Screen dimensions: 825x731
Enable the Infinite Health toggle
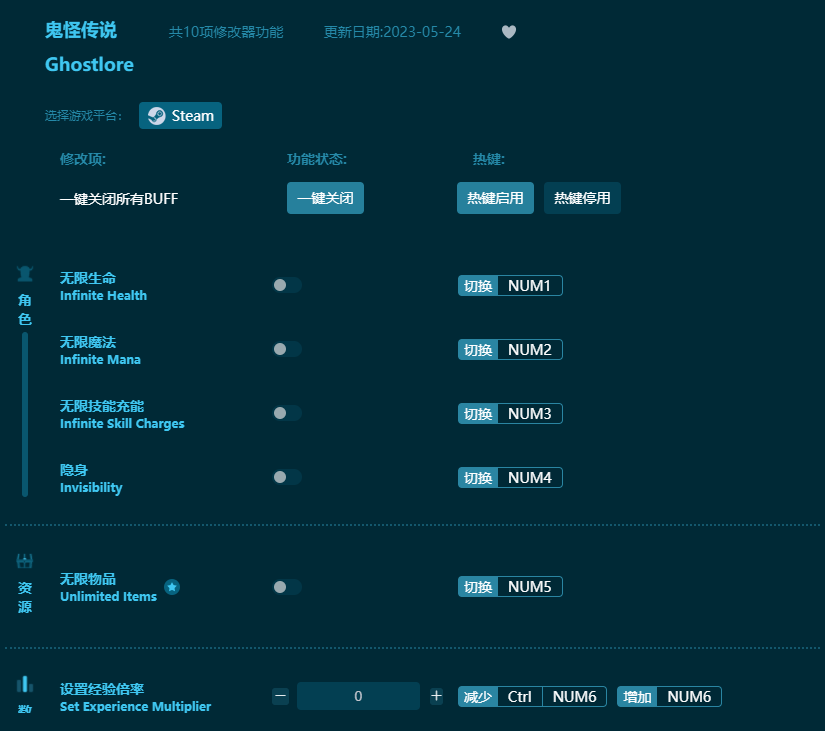point(287,285)
